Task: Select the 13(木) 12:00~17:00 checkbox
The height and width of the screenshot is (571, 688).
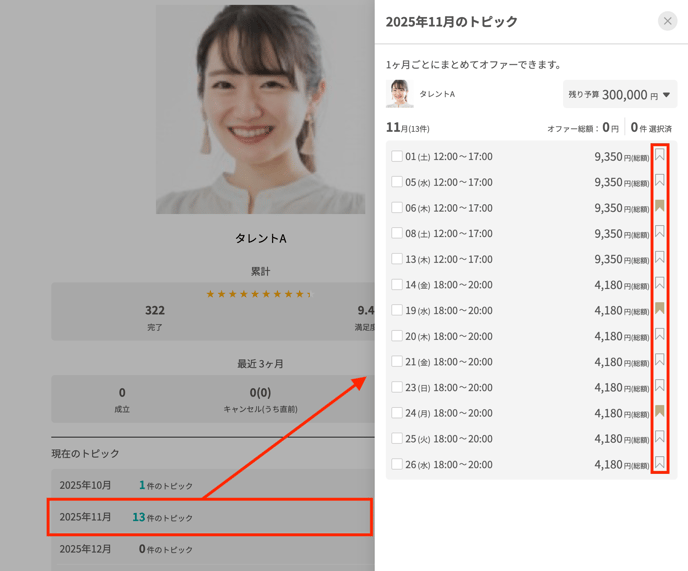Action: pos(397,259)
